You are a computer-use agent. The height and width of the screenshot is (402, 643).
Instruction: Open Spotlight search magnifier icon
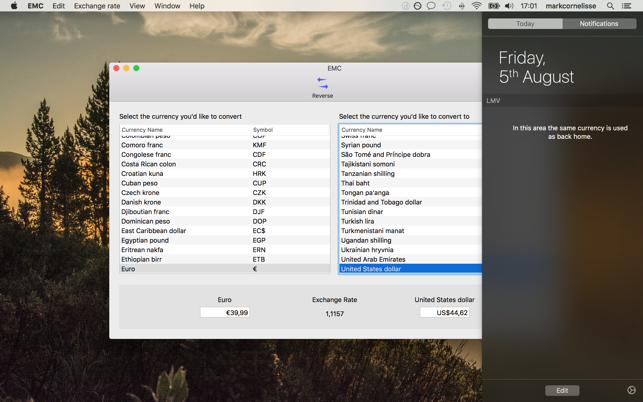tap(610, 6)
